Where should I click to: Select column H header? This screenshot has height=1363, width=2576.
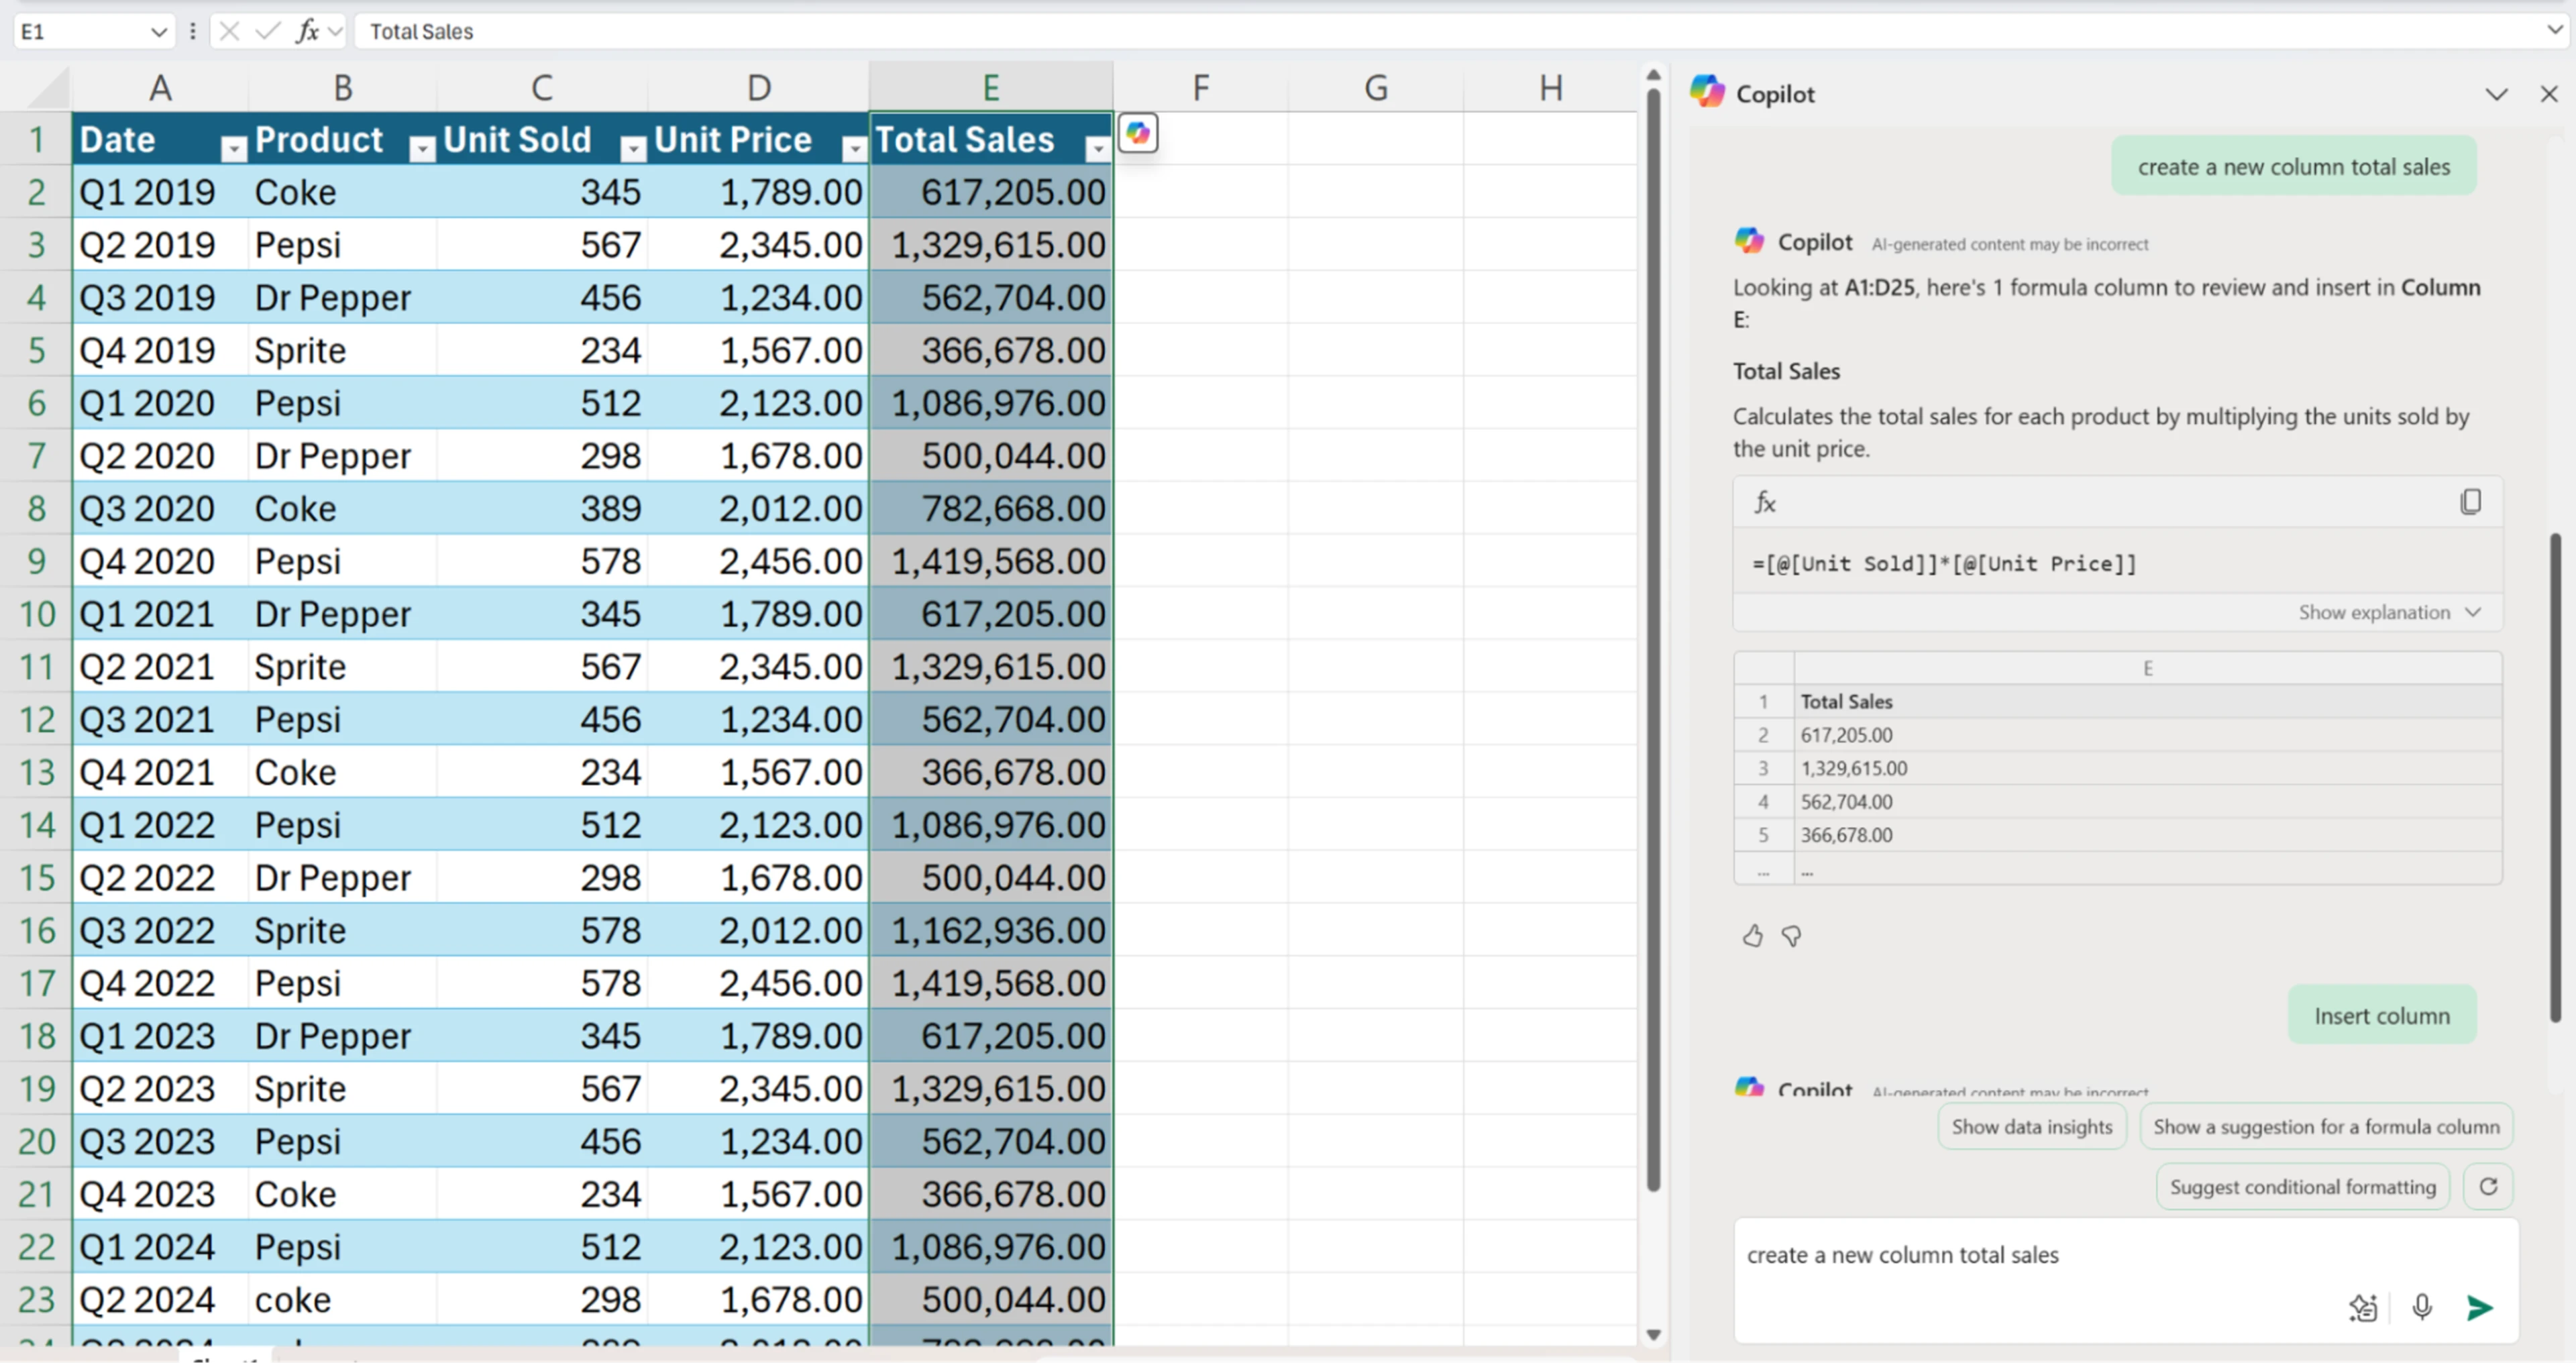1550,88
